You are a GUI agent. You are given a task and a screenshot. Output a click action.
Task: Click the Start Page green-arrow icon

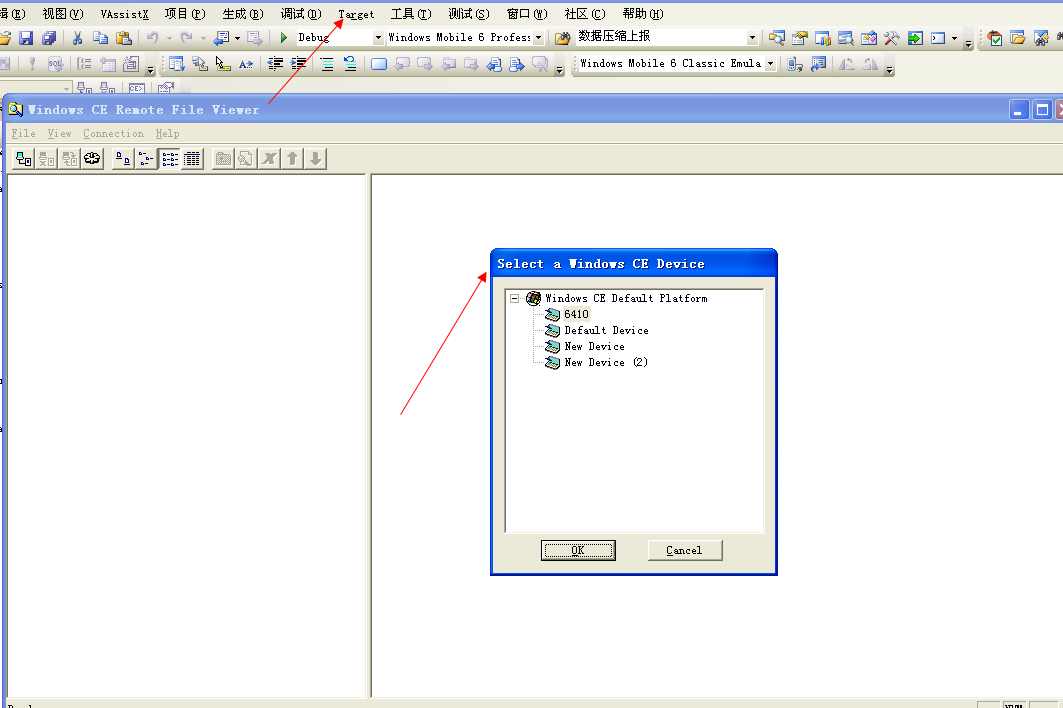915,38
